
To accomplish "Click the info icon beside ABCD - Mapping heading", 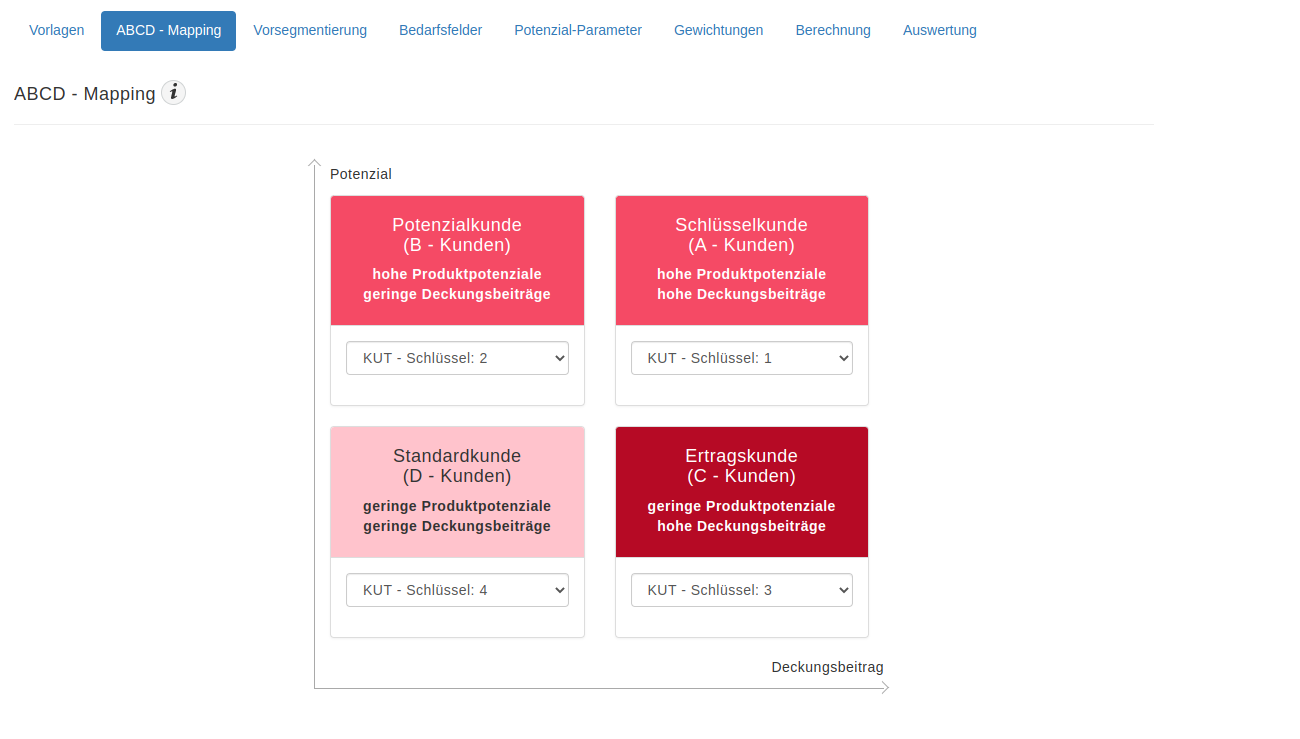I will (174, 93).
